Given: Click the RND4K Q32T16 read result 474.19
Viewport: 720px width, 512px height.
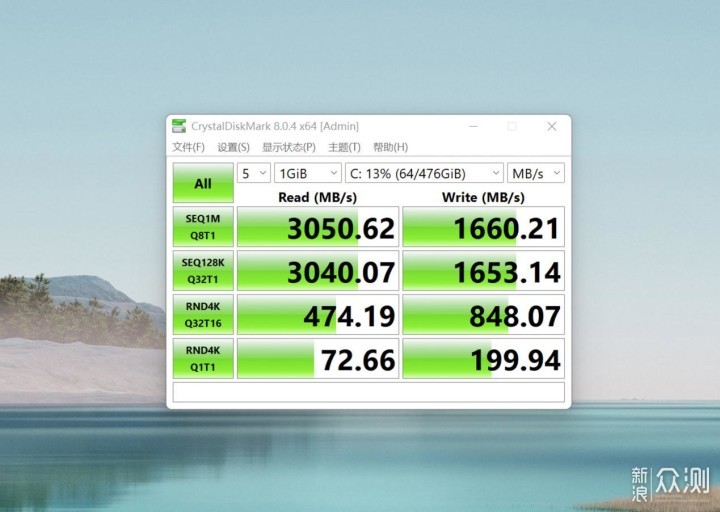Looking at the screenshot, I should click(318, 315).
